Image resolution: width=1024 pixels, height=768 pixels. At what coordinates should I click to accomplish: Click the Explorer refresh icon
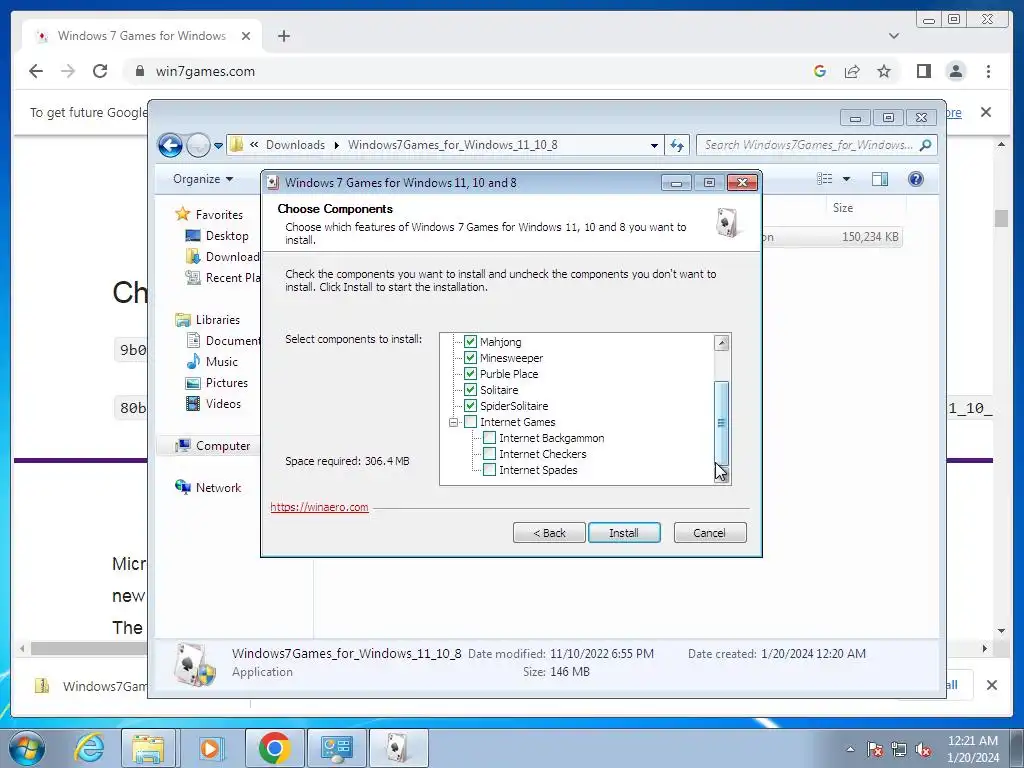point(677,146)
